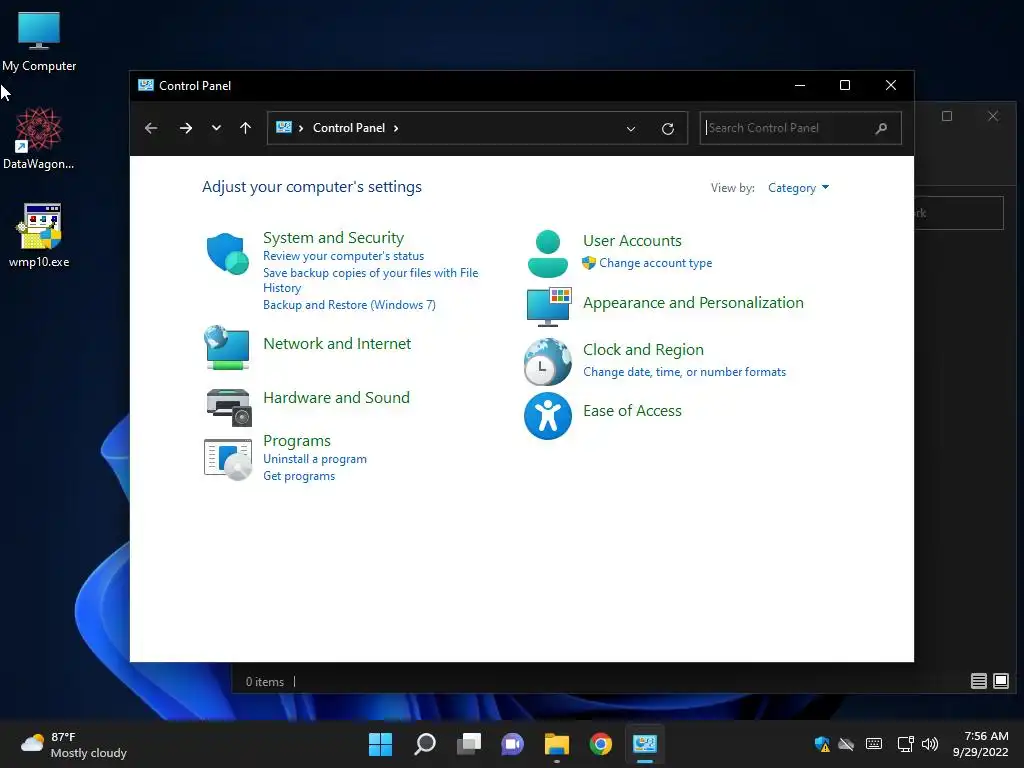
Task: Open File Explorer from the taskbar
Action: click(557, 744)
